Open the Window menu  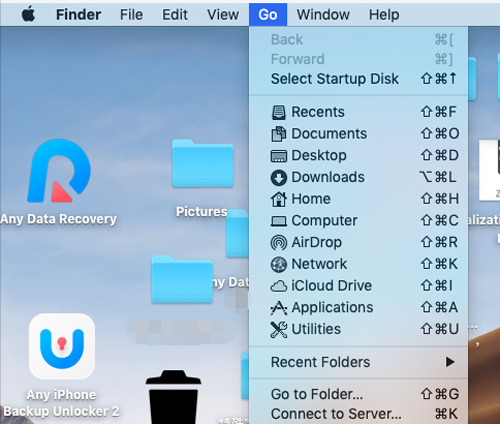pos(323,15)
